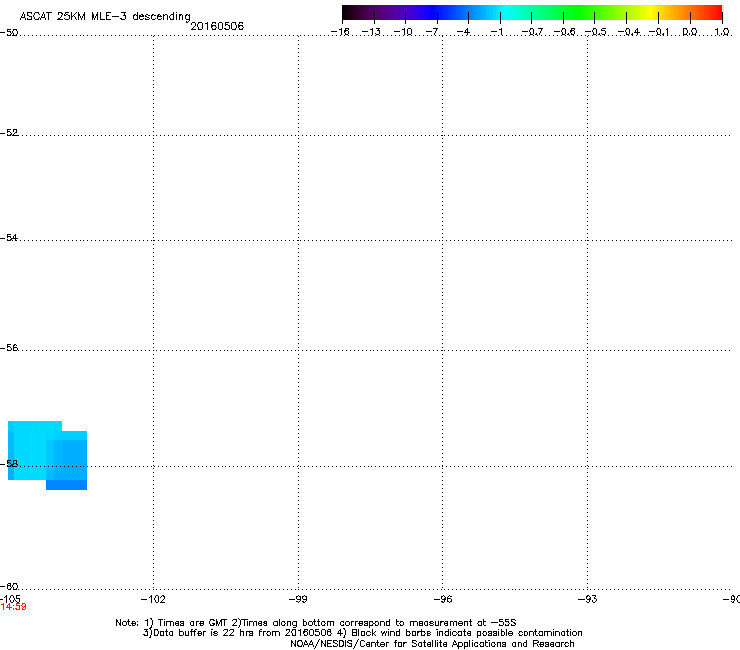This screenshot has height=650, width=740.
Task: Click the -0.6 color scale label
Action: pos(564,32)
